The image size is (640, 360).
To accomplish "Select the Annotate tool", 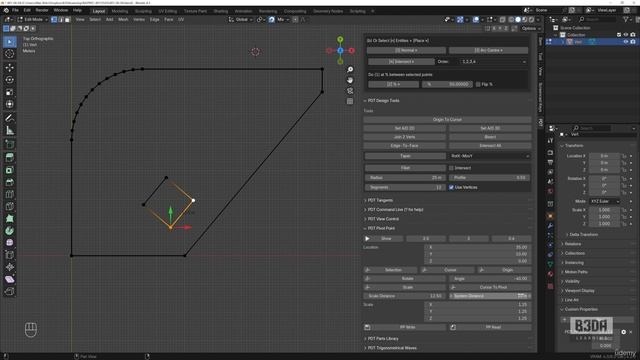I will [x=9, y=118].
